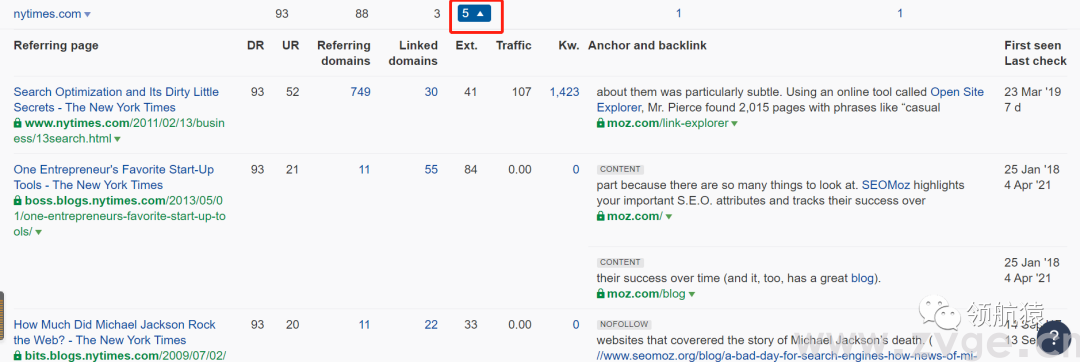Expand the nytimes.com domain dropdown
The image size is (1080, 362).
tap(87, 14)
